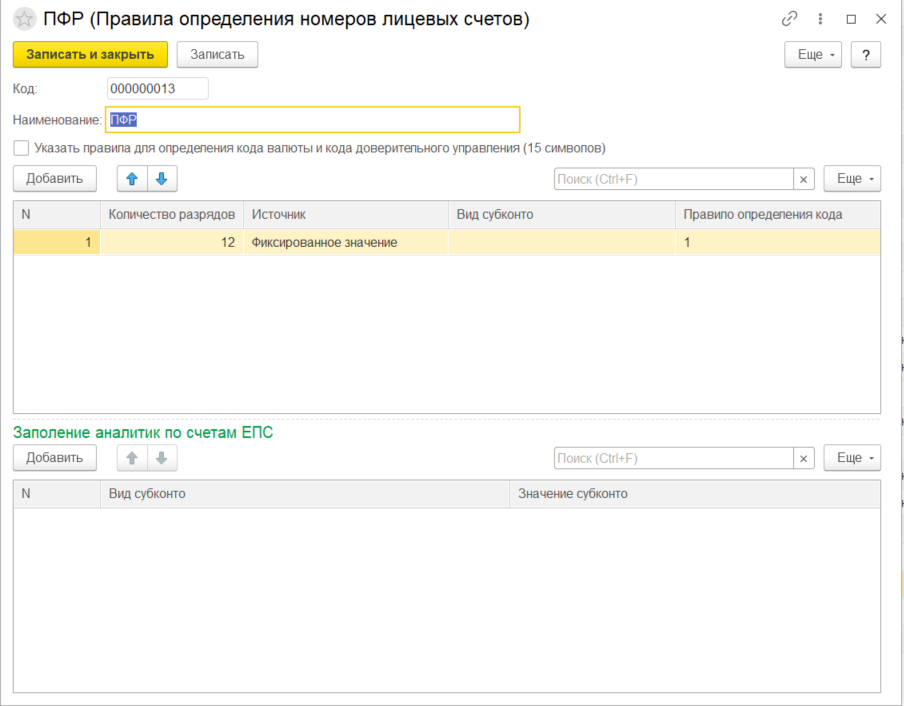Open Еще menu of the upper table
The image size is (904, 706).
[x=852, y=179]
